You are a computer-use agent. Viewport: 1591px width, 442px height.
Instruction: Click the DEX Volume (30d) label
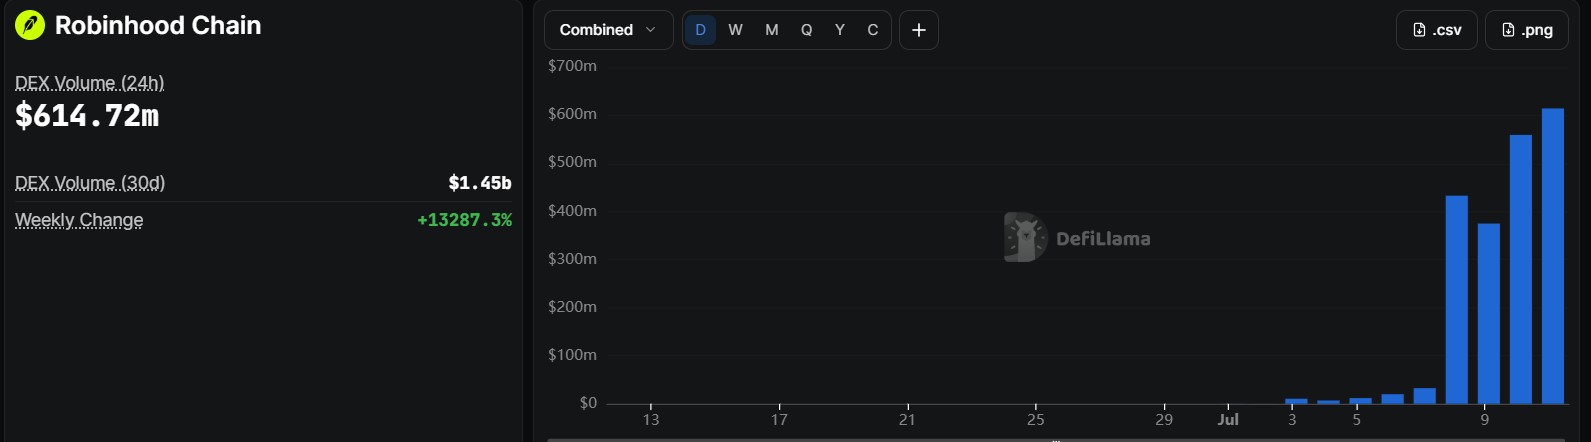[90, 183]
